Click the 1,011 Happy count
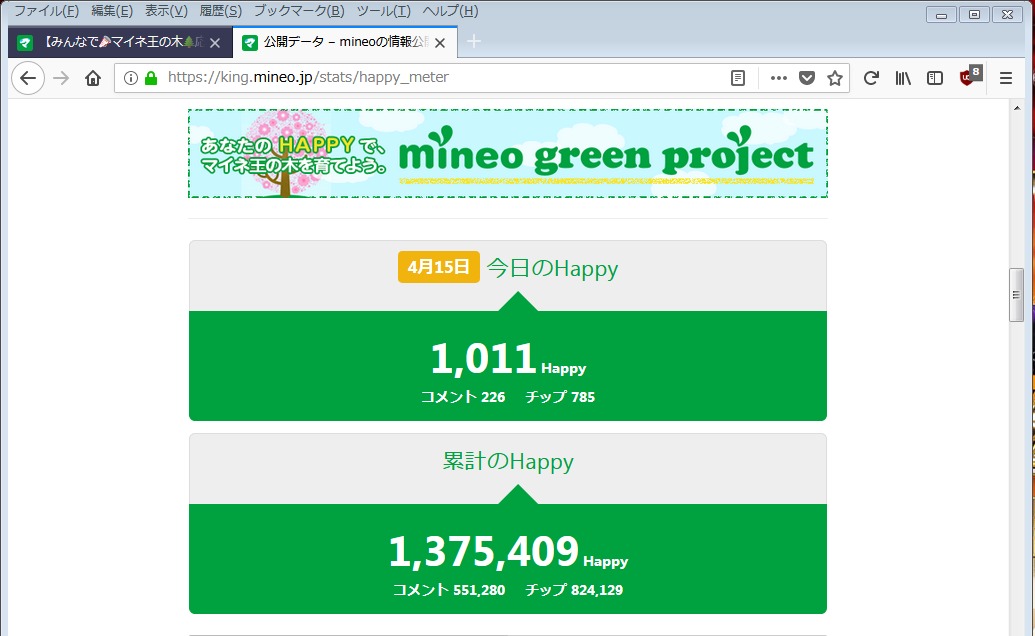 click(508, 360)
